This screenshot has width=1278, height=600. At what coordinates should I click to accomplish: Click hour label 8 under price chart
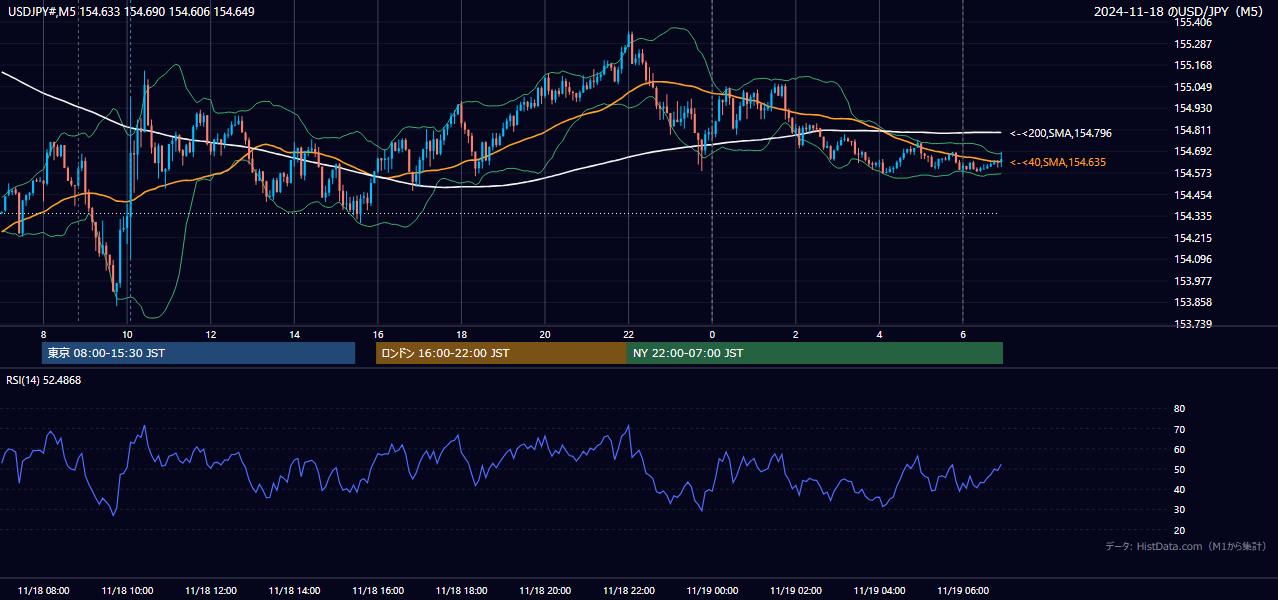43,334
